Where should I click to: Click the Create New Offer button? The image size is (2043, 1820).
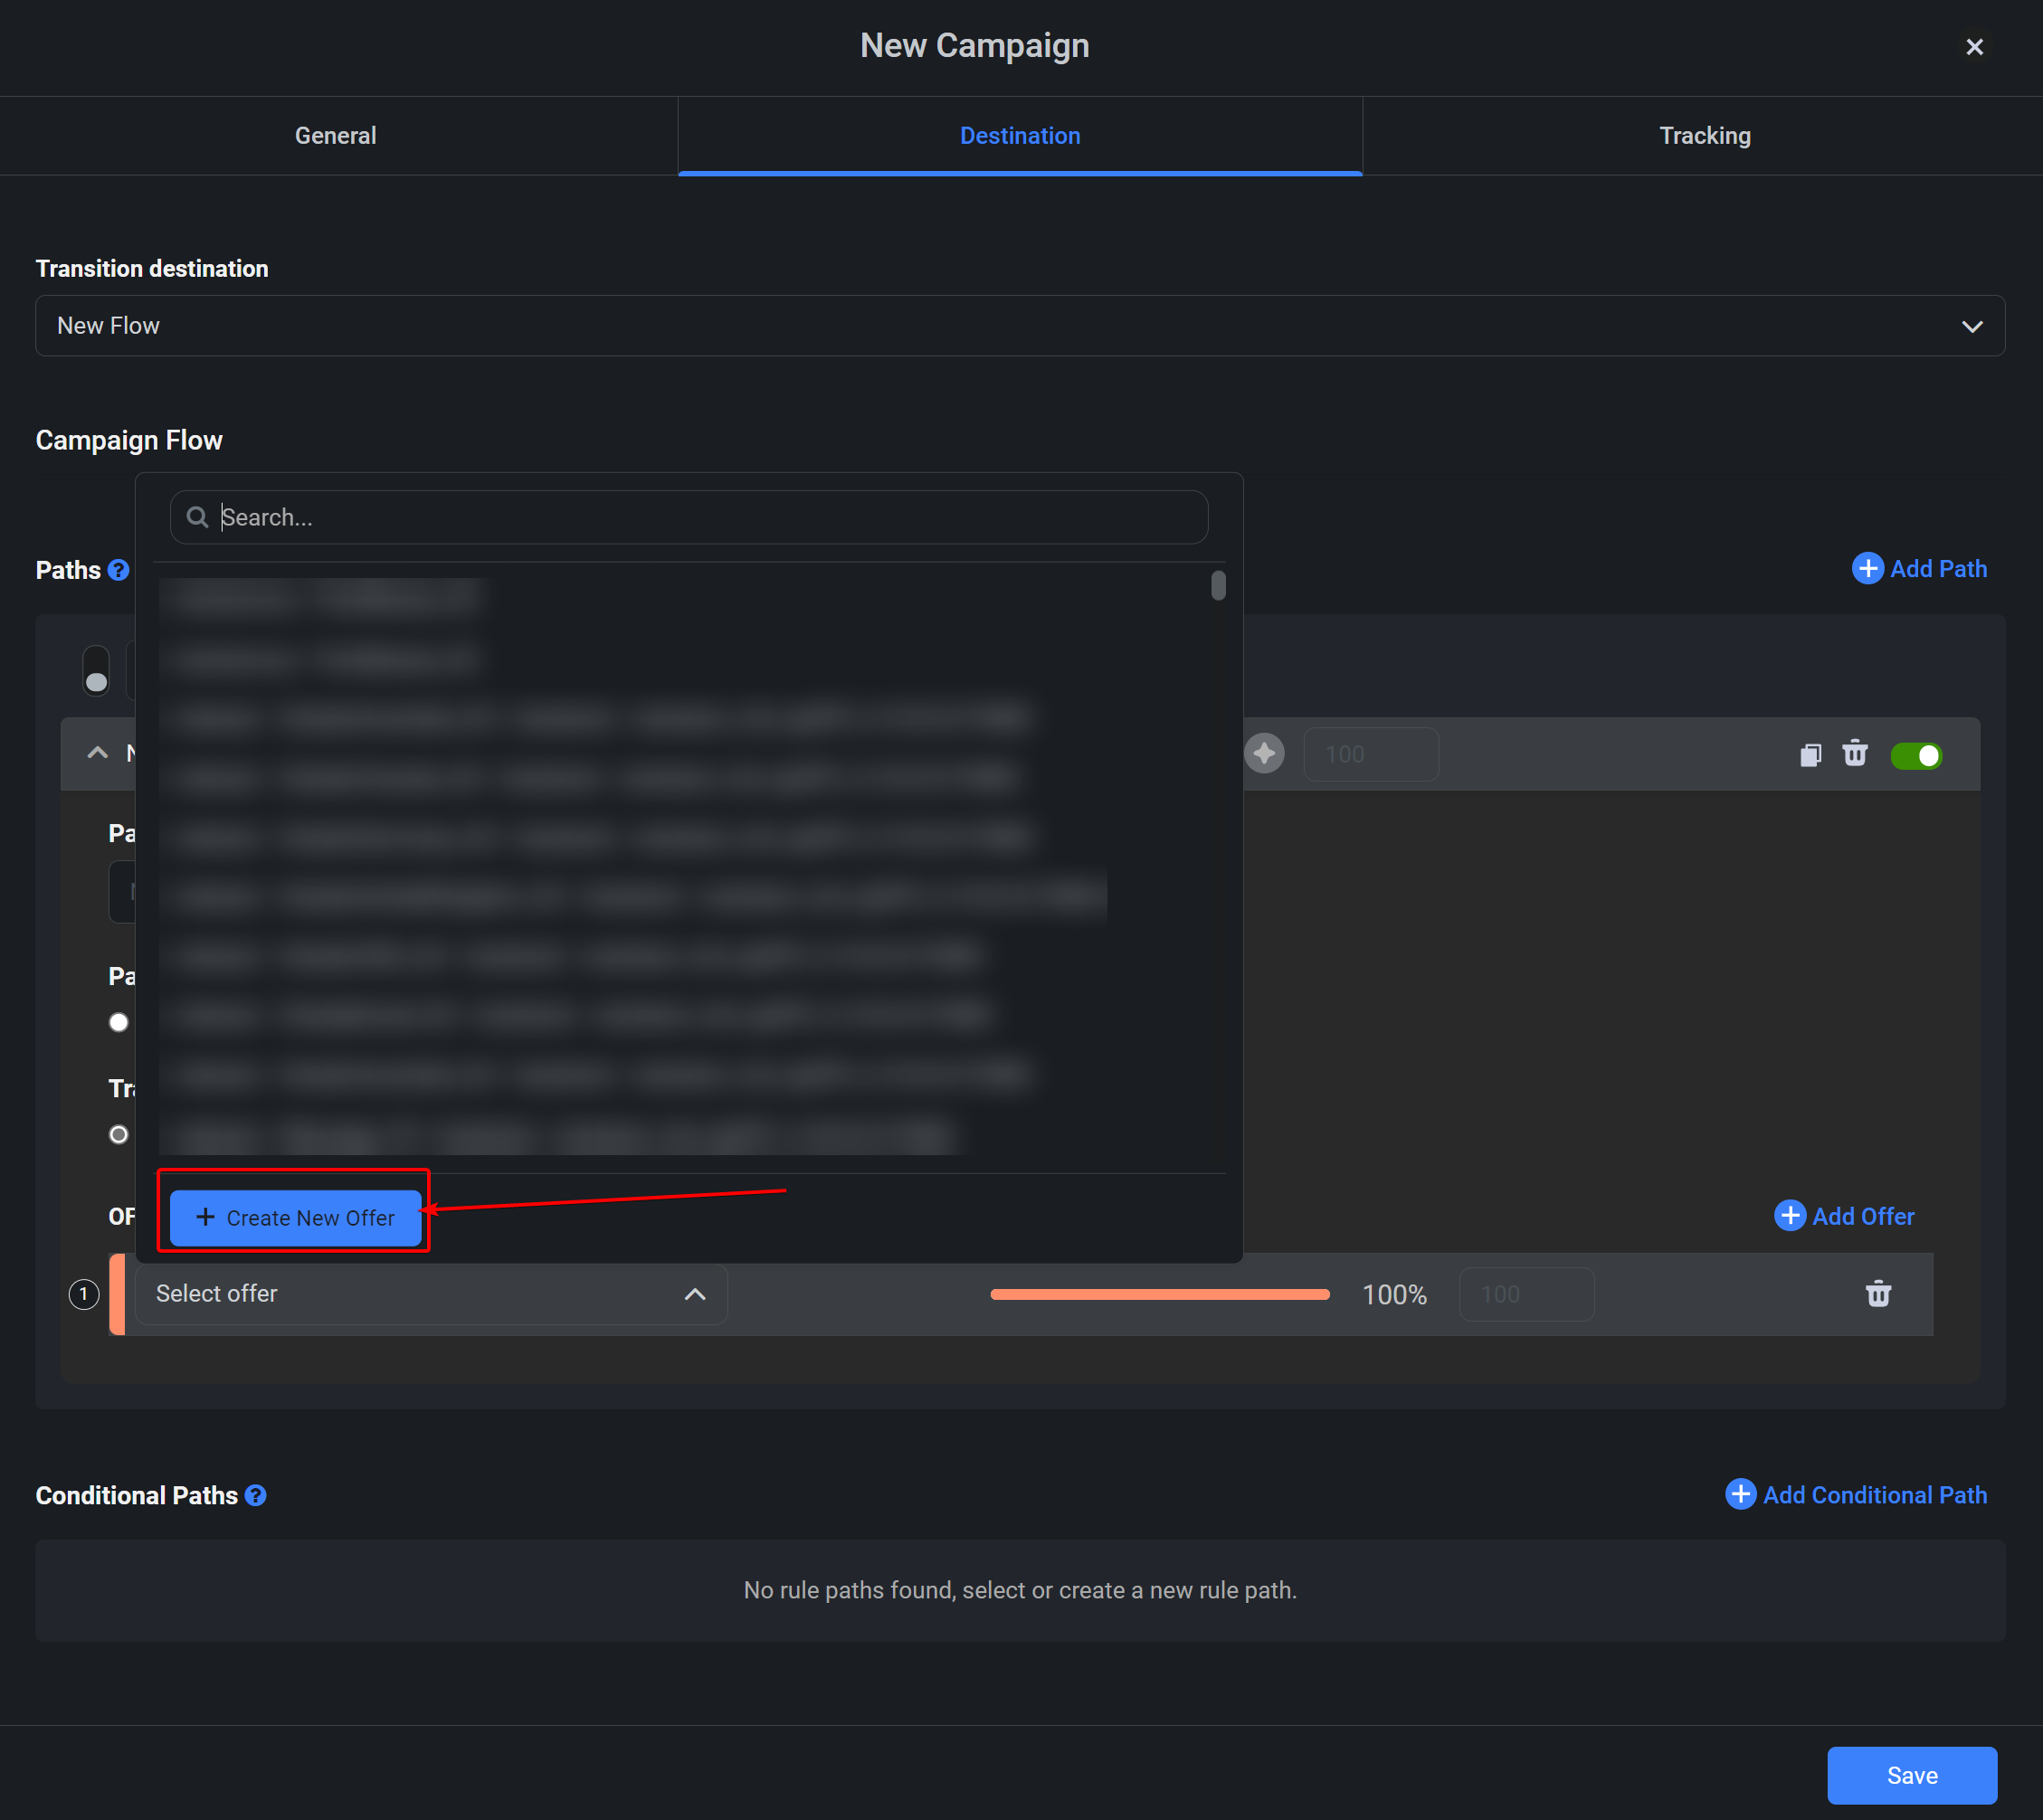296,1218
